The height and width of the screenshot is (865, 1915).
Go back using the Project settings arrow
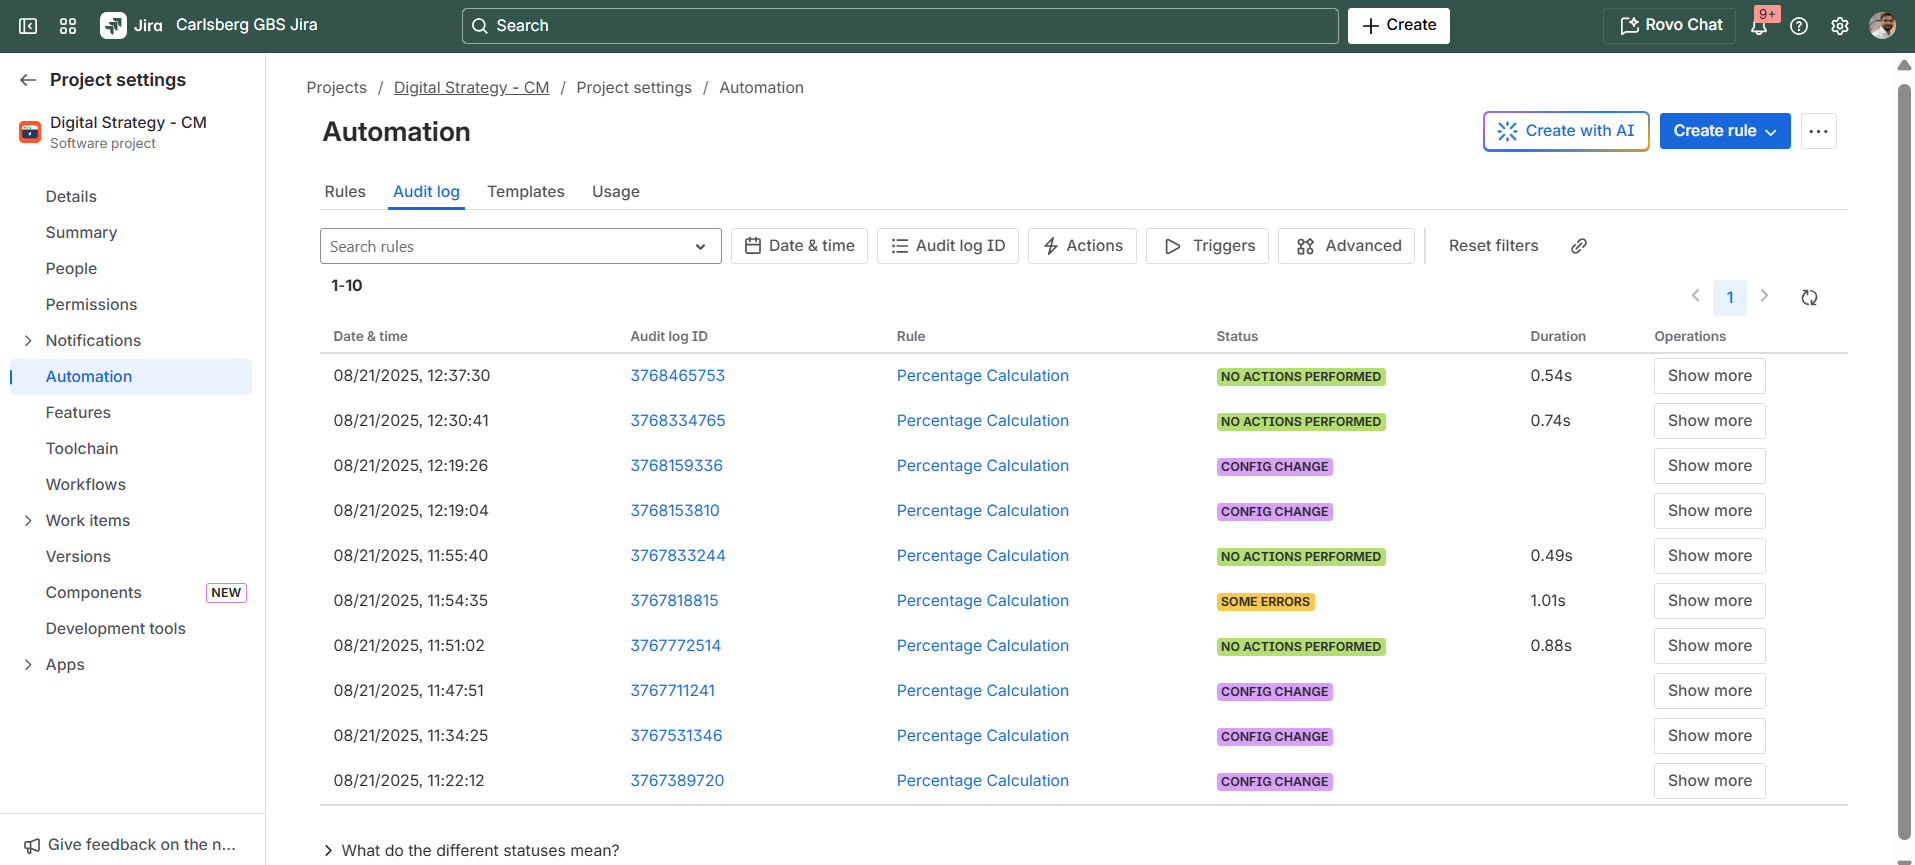pyautogui.click(x=28, y=80)
